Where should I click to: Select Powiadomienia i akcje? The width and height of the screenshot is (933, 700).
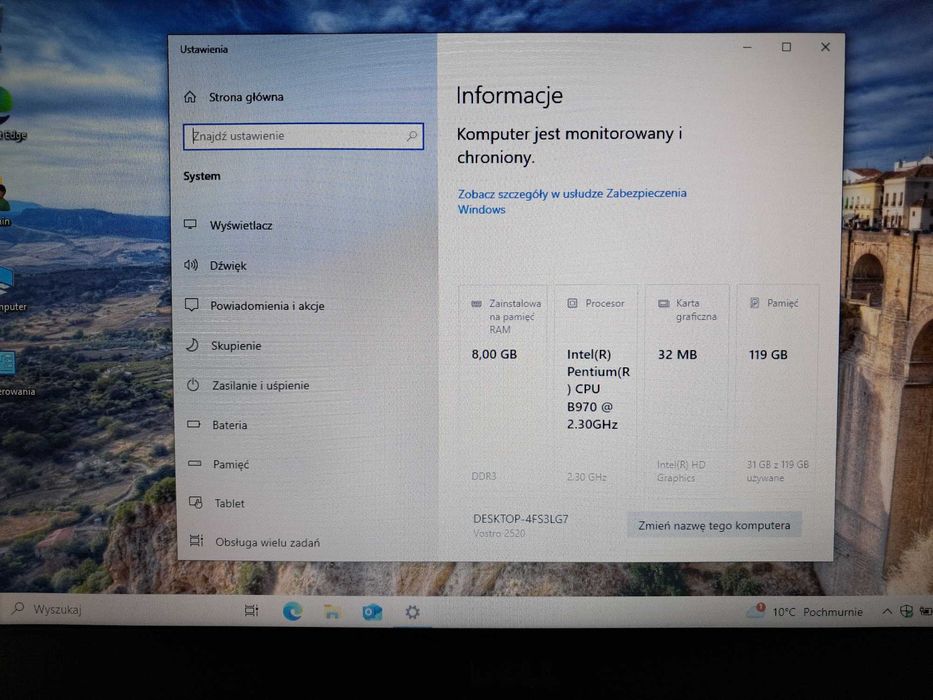coord(255,305)
